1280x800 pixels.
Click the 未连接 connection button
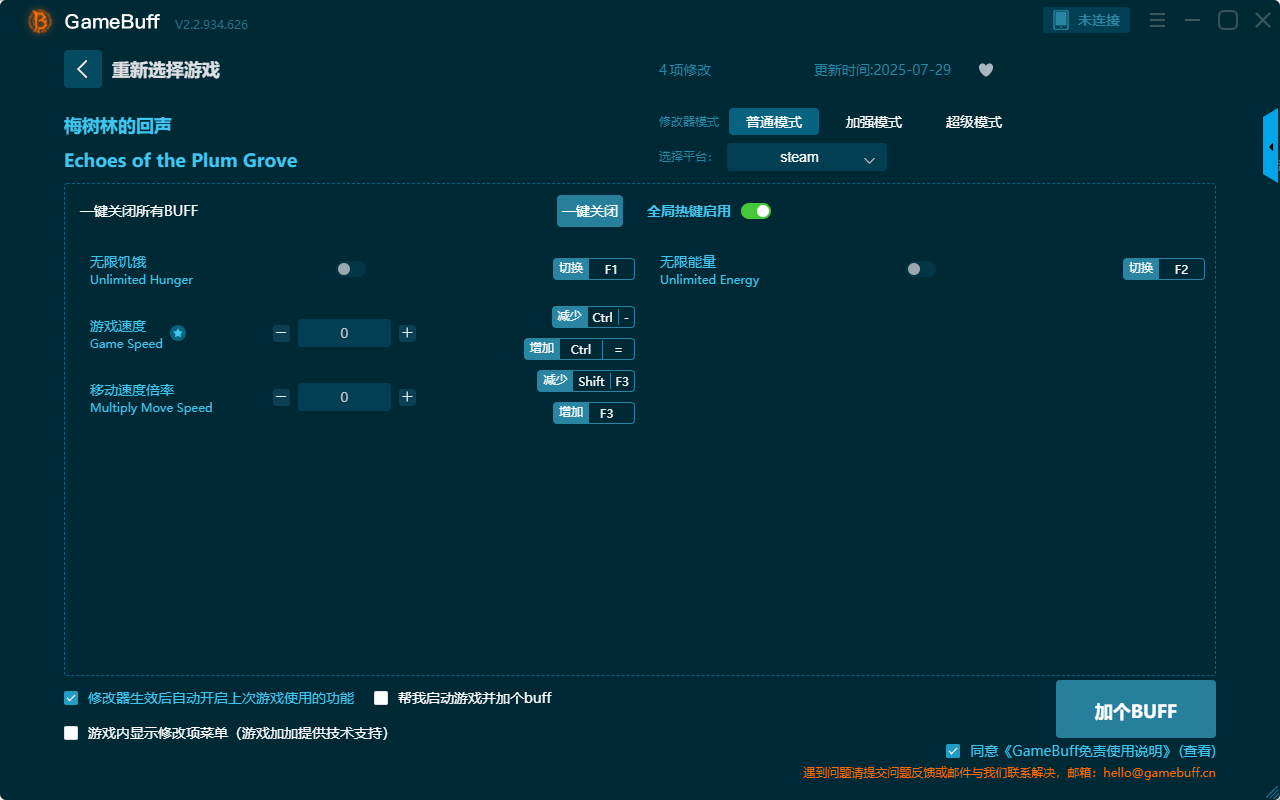1087,20
